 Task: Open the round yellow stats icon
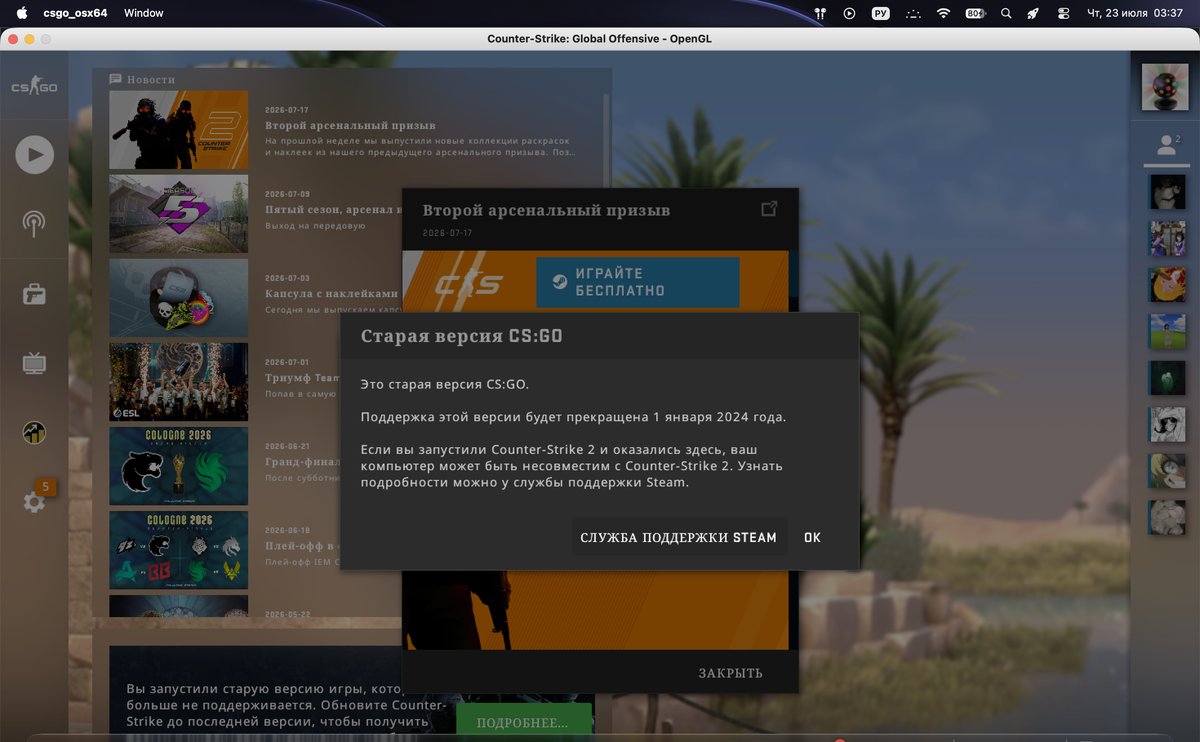(34, 432)
